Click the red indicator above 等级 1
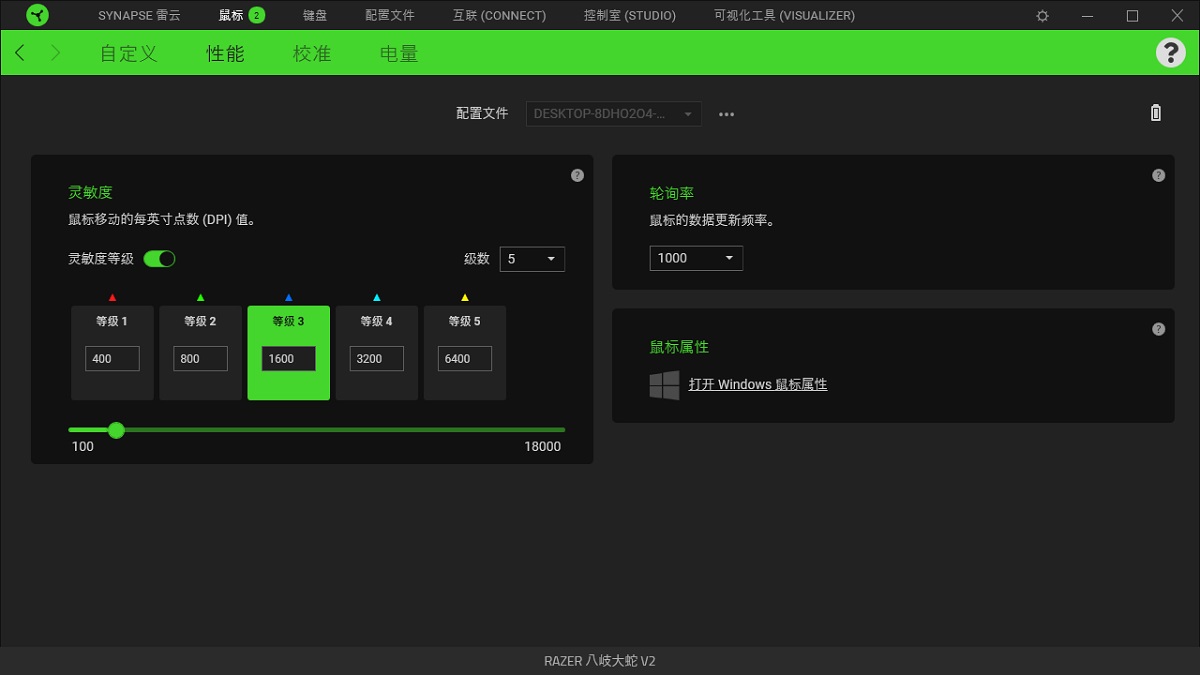1200x675 pixels. pyautogui.click(x=112, y=297)
